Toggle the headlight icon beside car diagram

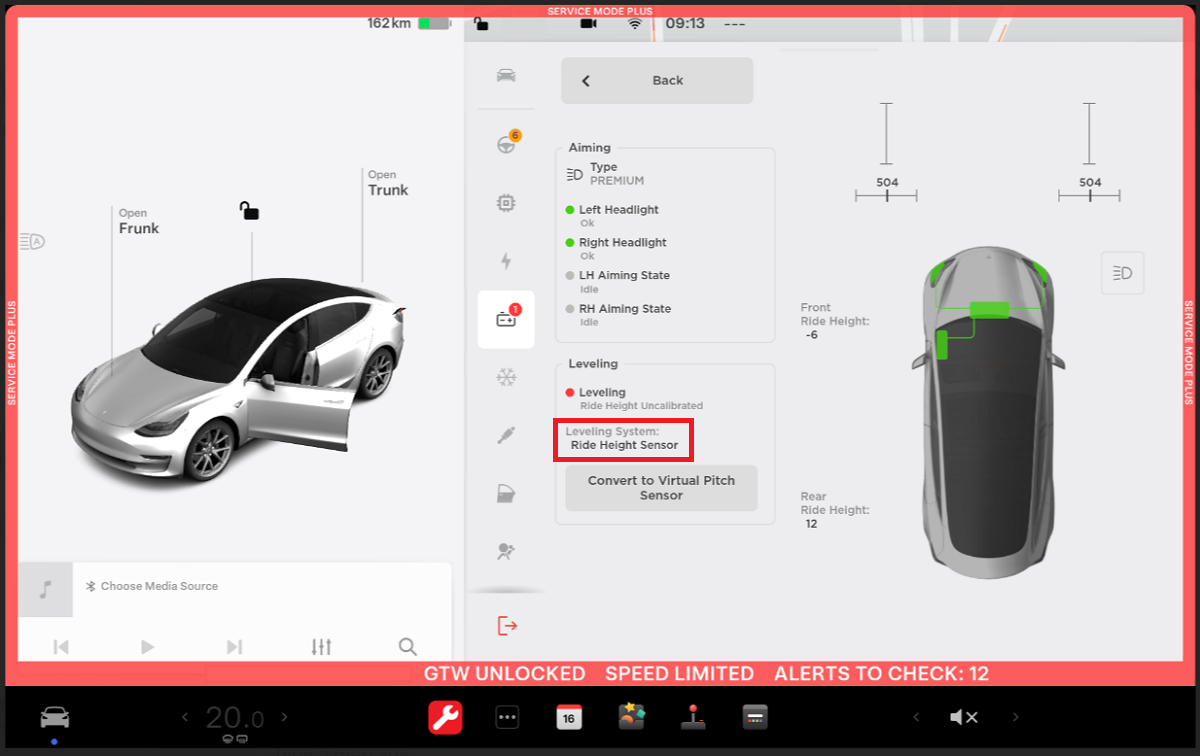coord(1122,273)
